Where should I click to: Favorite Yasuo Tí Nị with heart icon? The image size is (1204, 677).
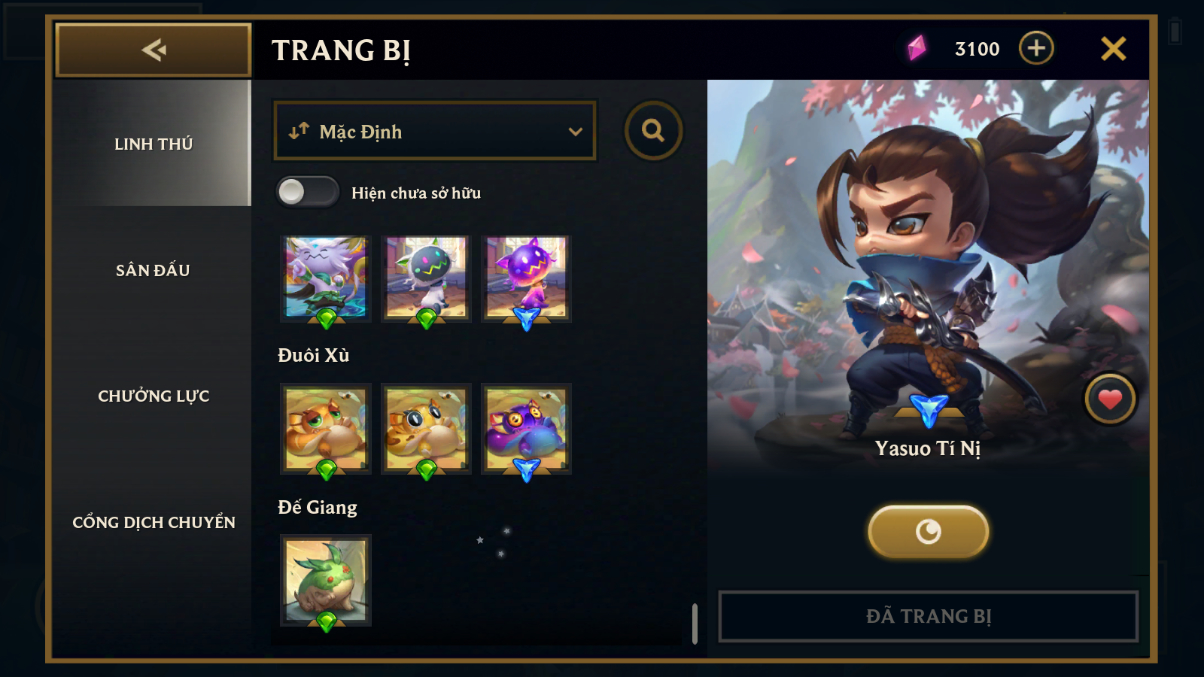coord(1110,399)
